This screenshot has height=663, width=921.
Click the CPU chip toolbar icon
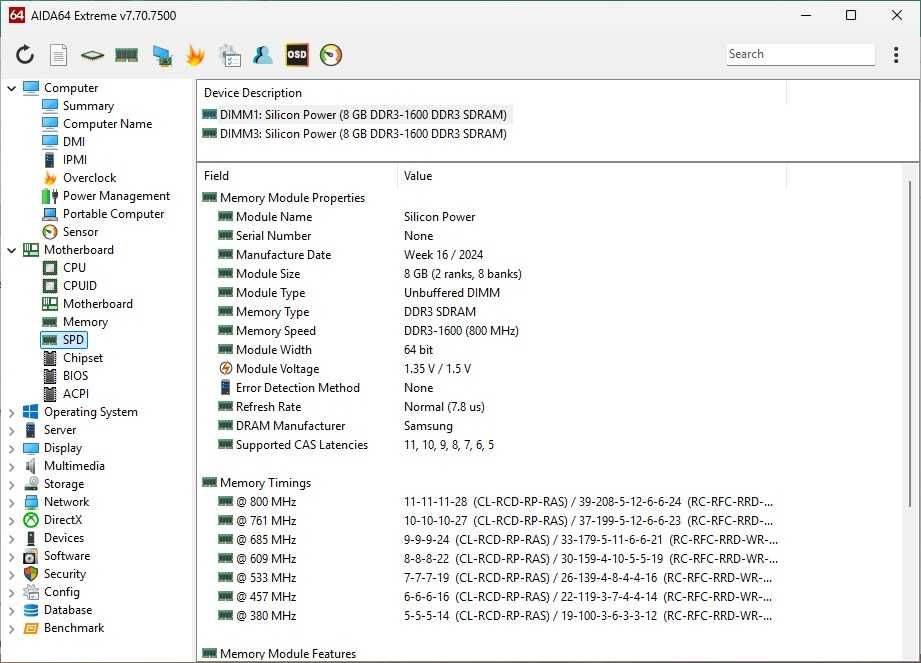pos(92,55)
